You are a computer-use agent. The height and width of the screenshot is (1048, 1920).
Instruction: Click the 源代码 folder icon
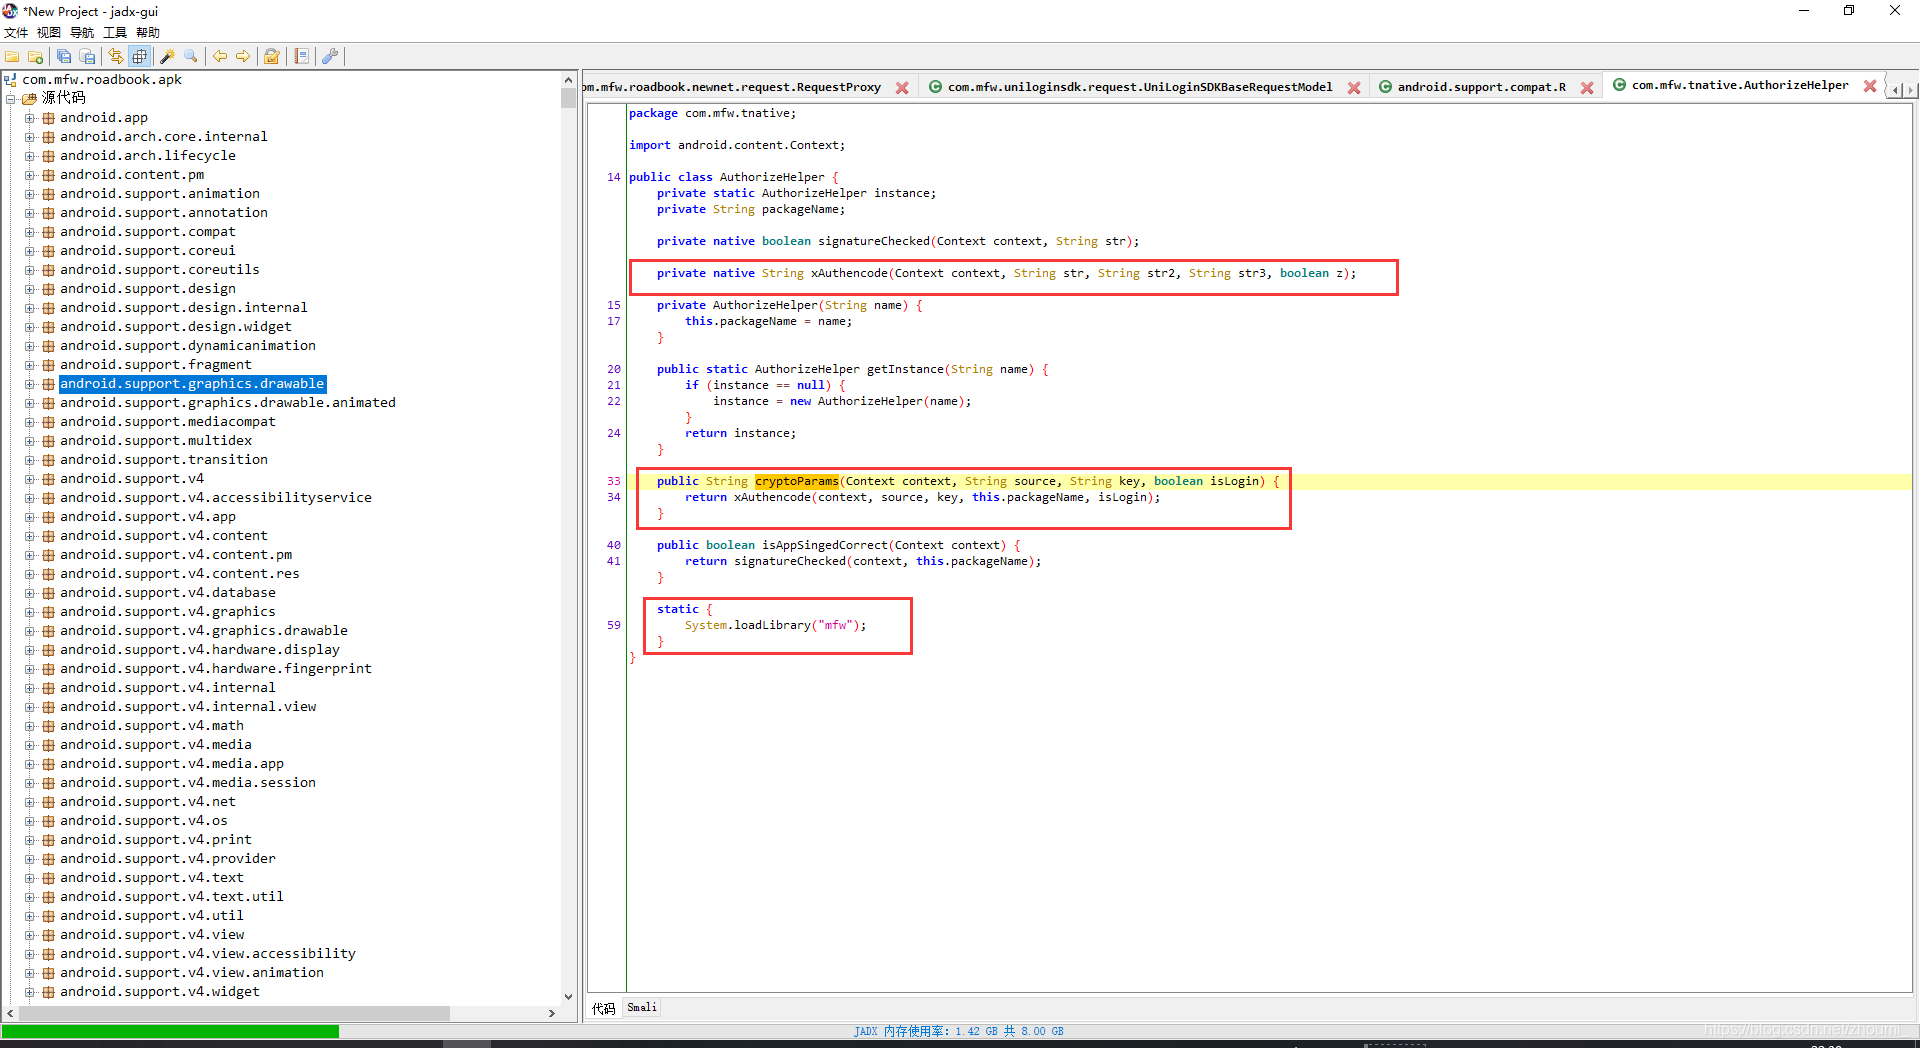coord(29,98)
